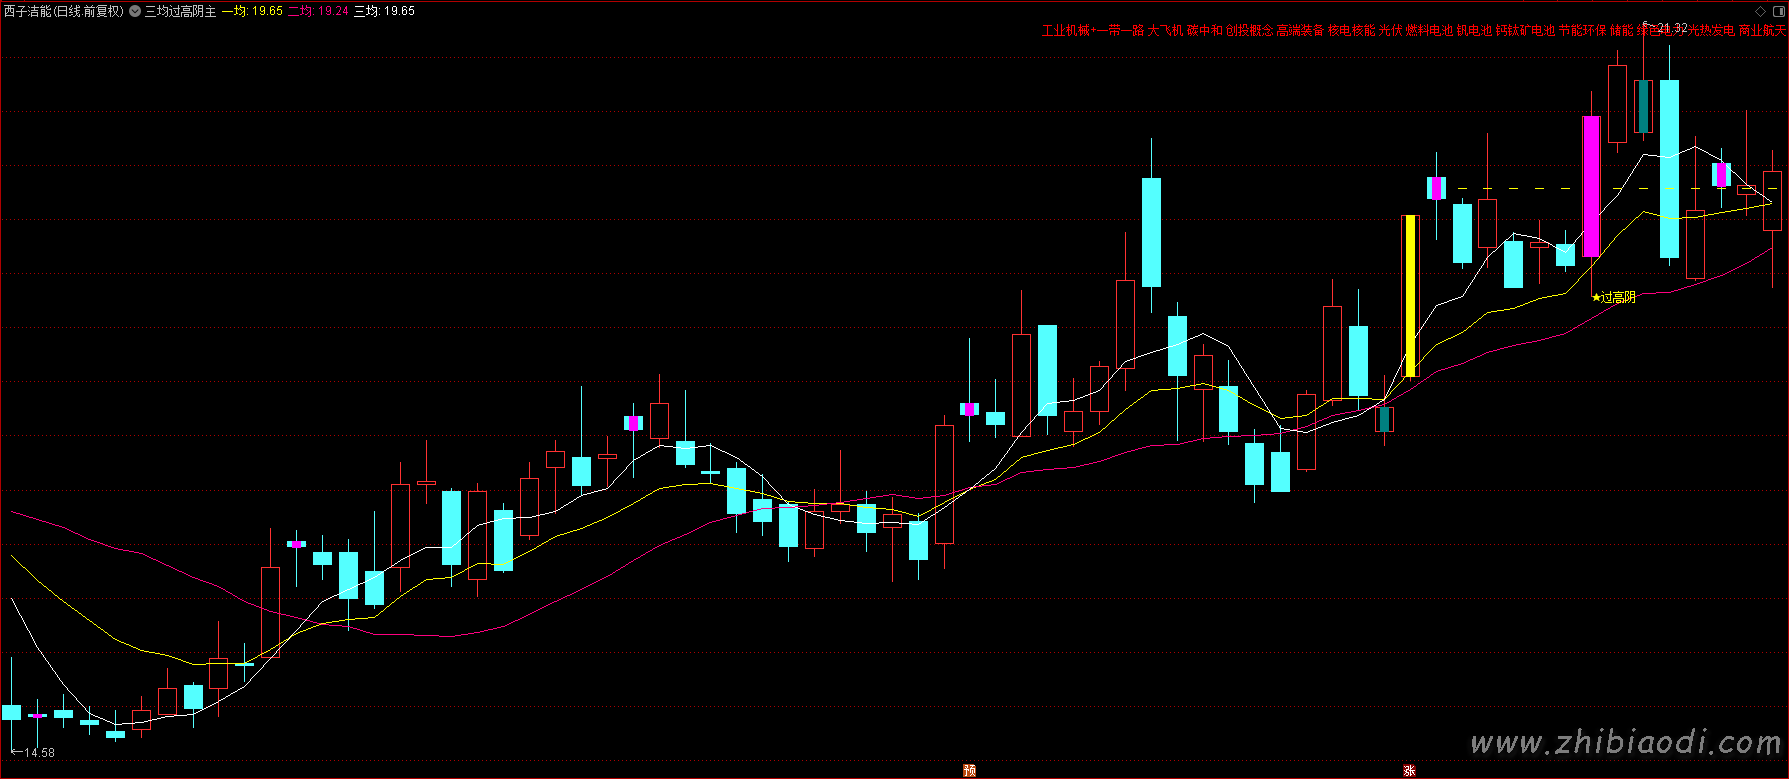
Task: Click the large magenta candlestick above 过高阴
Action: tap(1591, 186)
